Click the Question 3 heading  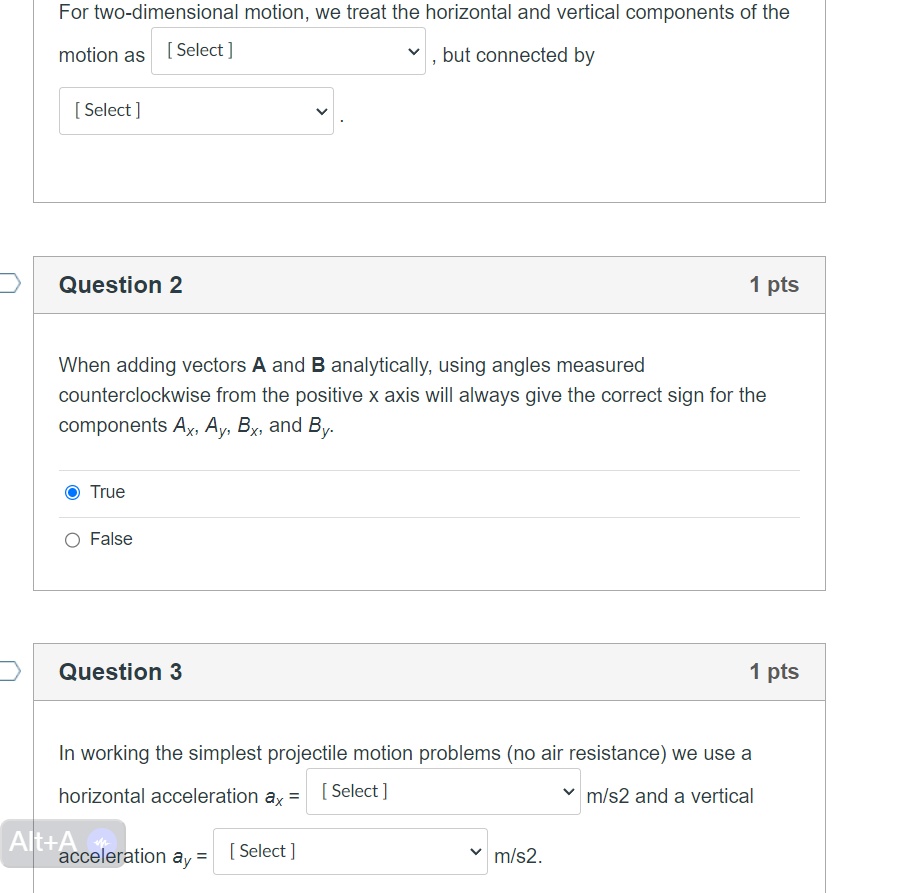tap(121, 672)
